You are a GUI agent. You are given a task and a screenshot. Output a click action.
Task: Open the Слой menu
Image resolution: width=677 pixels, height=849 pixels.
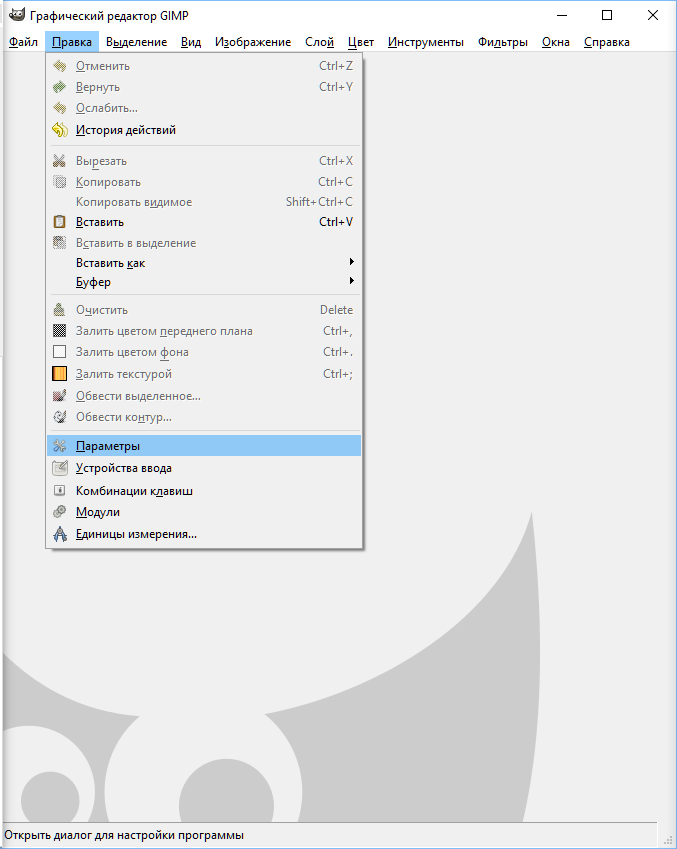(x=319, y=42)
